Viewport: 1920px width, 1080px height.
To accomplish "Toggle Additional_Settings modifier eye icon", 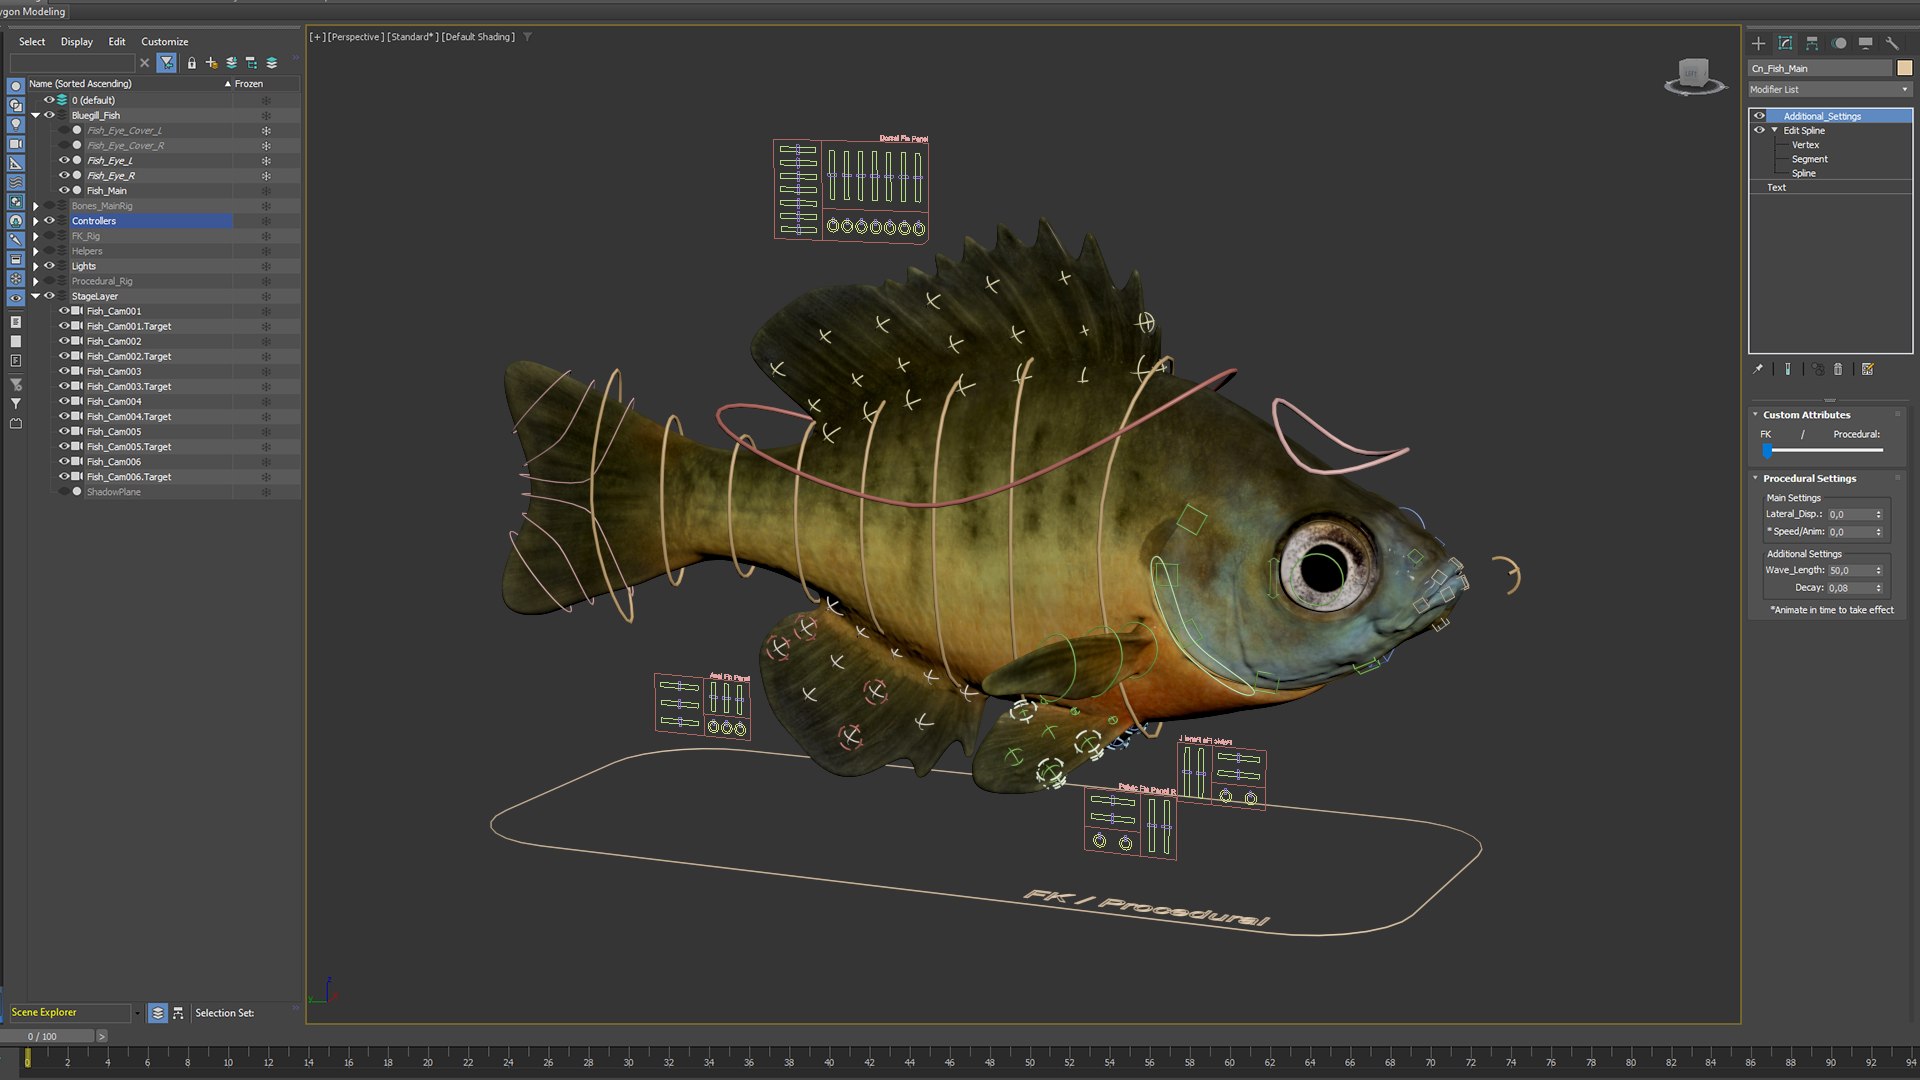I will pyautogui.click(x=1759, y=116).
